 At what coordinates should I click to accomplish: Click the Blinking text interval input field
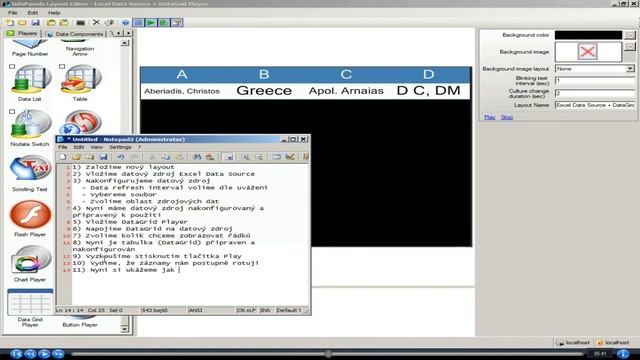(x=595, y=81)
